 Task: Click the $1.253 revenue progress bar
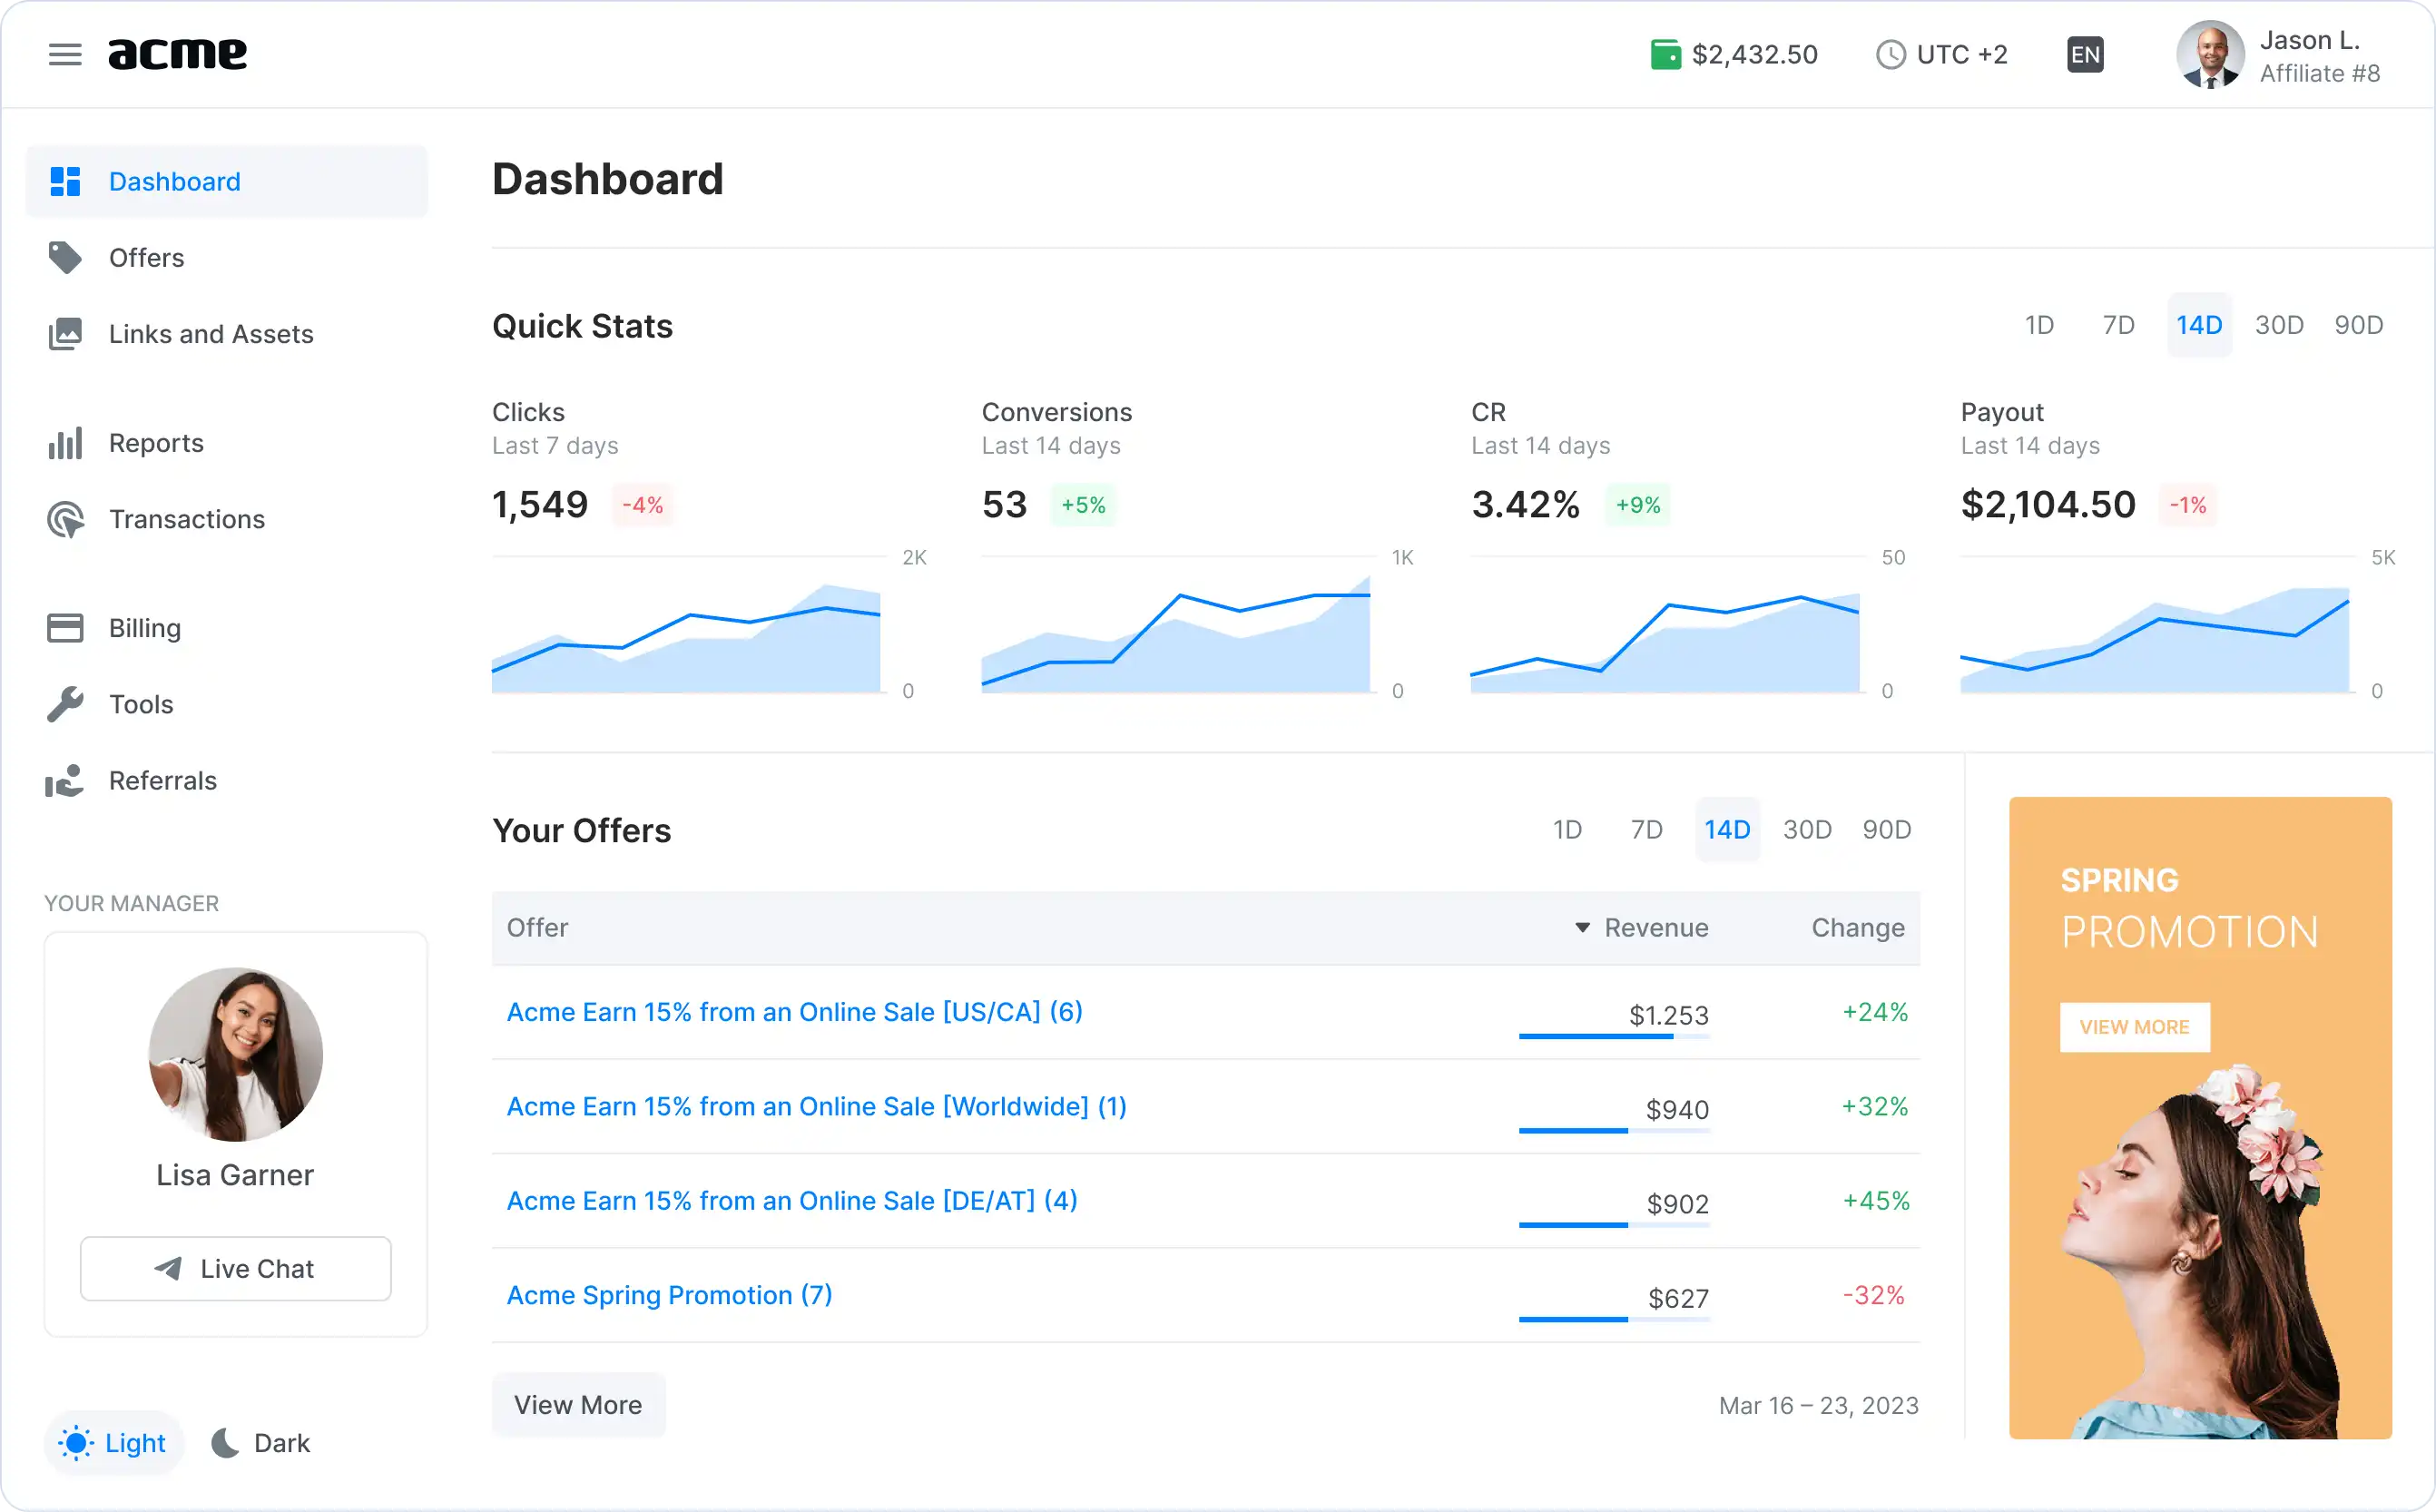point(1612,1036)
